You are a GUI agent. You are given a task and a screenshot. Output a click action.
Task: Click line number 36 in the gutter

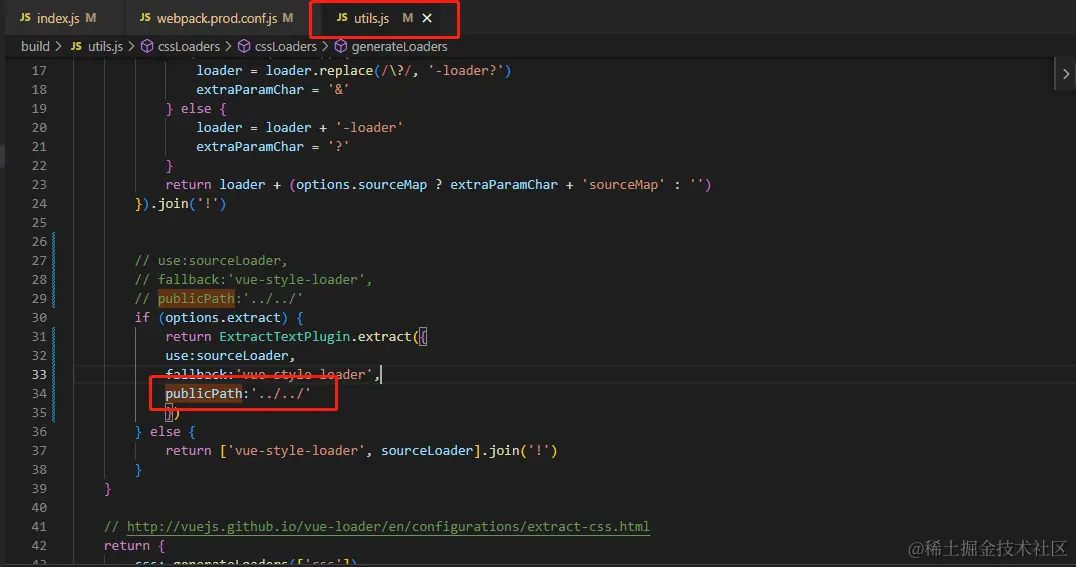(x=39, y=432)
